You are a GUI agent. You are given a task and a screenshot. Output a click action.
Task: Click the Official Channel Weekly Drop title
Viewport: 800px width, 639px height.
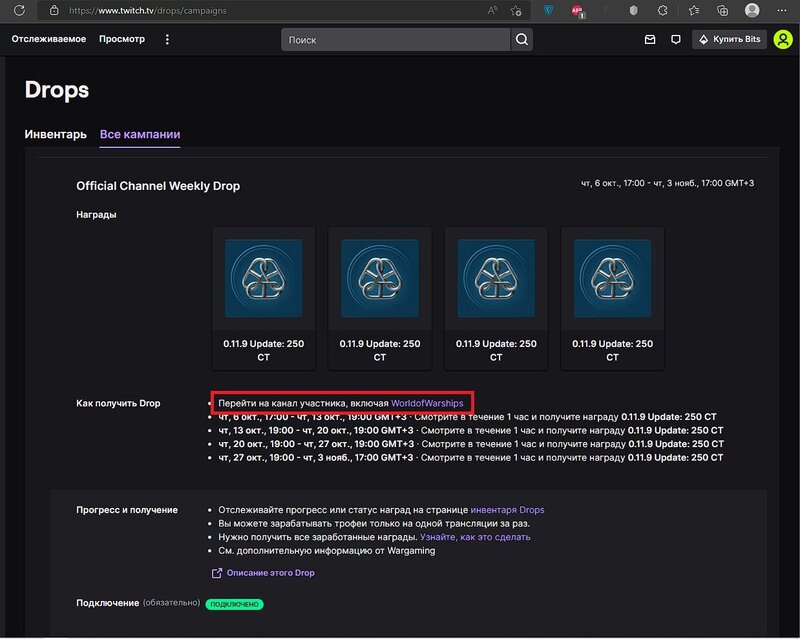158,186
